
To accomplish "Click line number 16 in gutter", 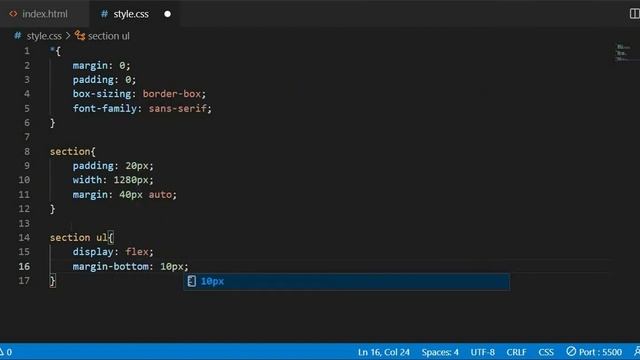I will (x=24, y=267).
